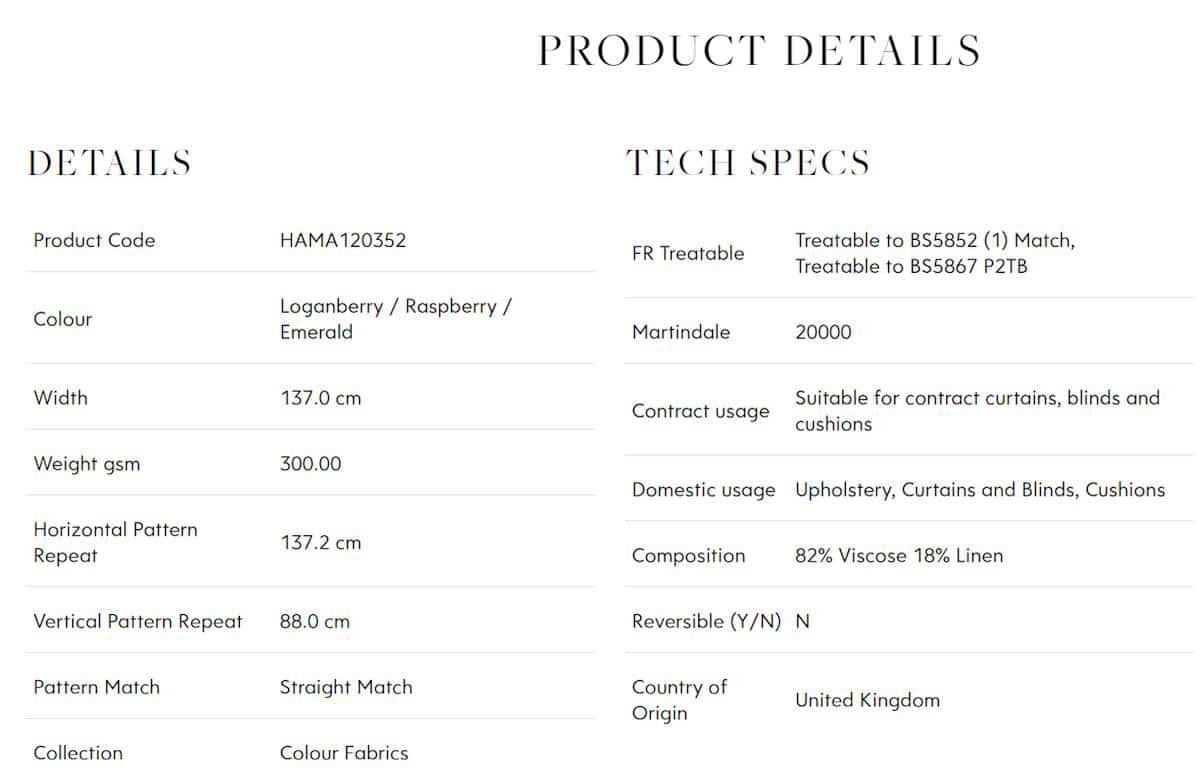Click the PRODUCT DETAILS heading
1200x776 pixels.
[x=759, y=51]
